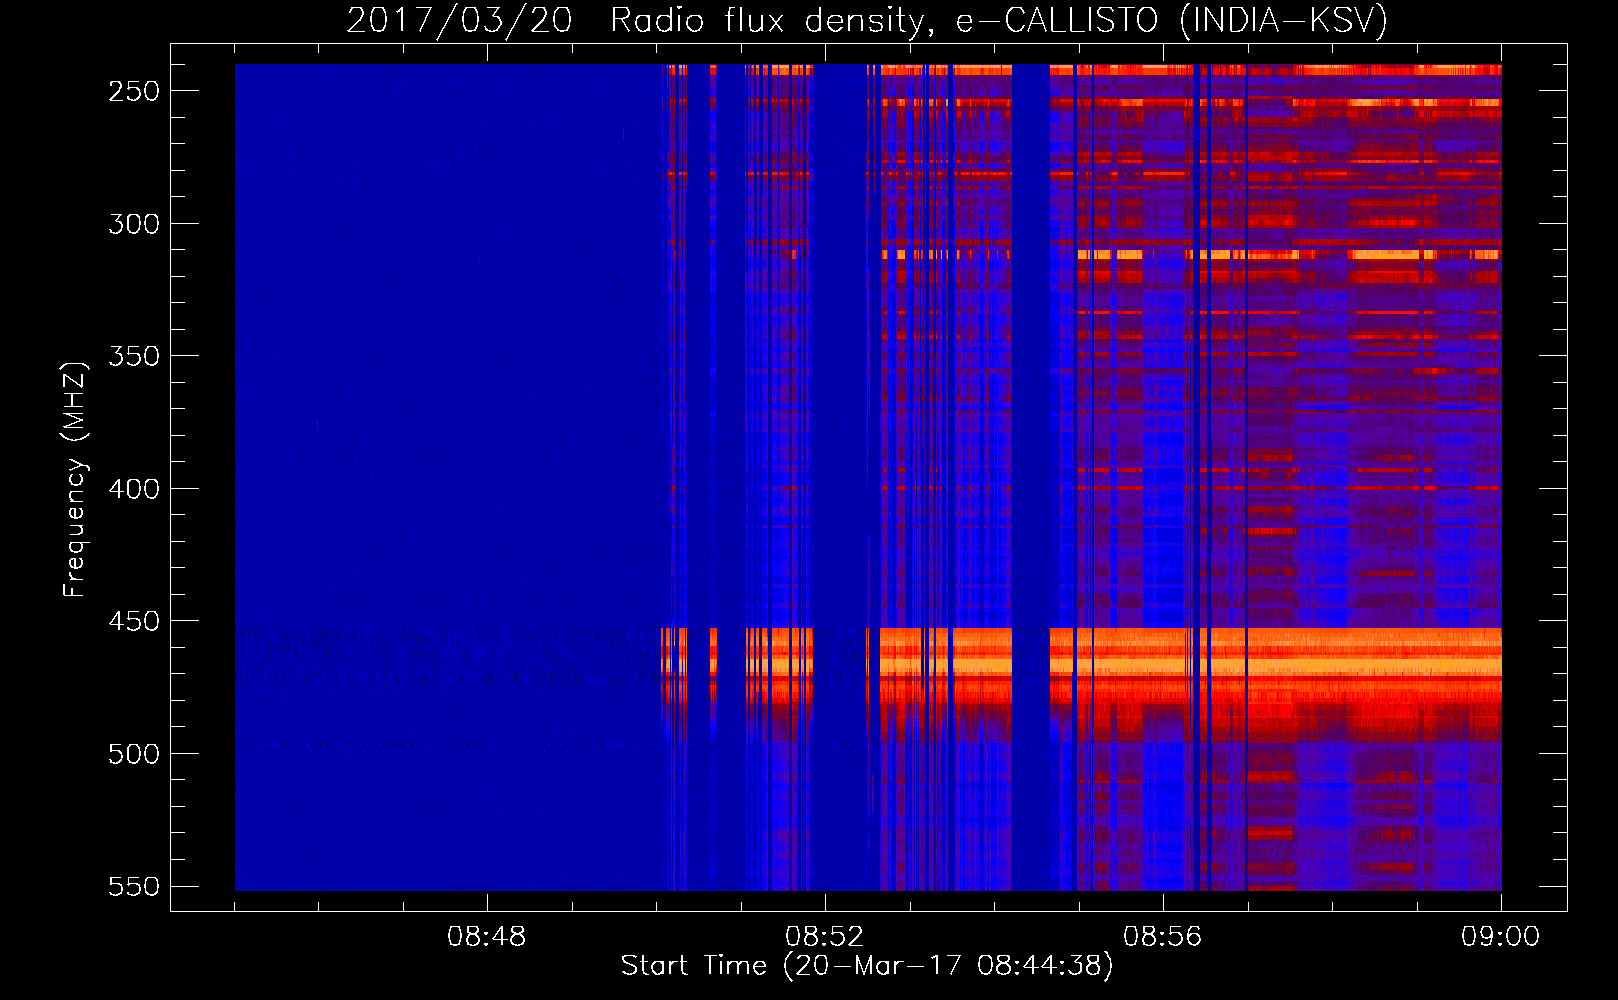Click the 300 frequency tick label

click(x=134, y=224)
